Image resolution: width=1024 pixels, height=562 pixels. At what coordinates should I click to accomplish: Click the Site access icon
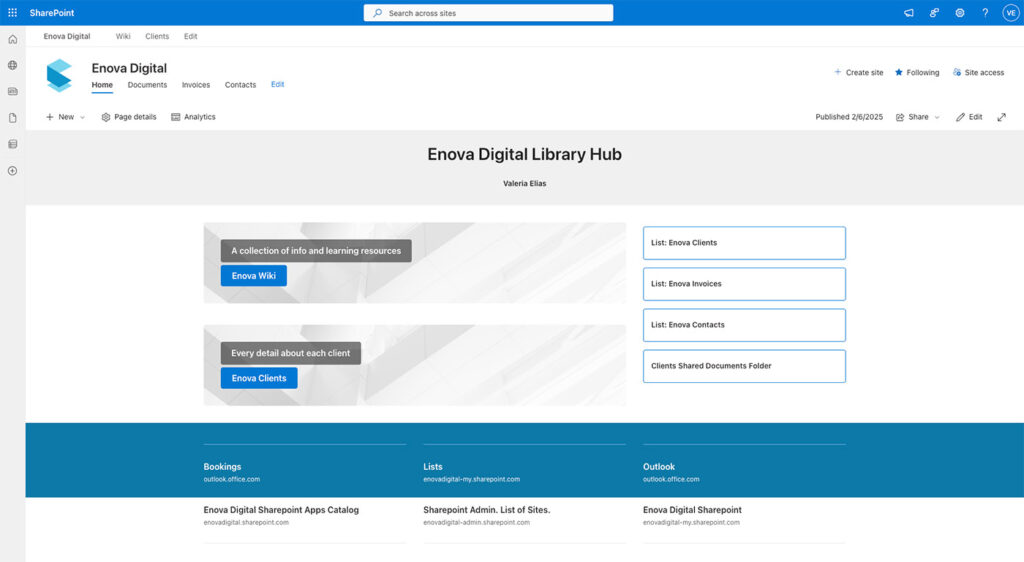957,72
